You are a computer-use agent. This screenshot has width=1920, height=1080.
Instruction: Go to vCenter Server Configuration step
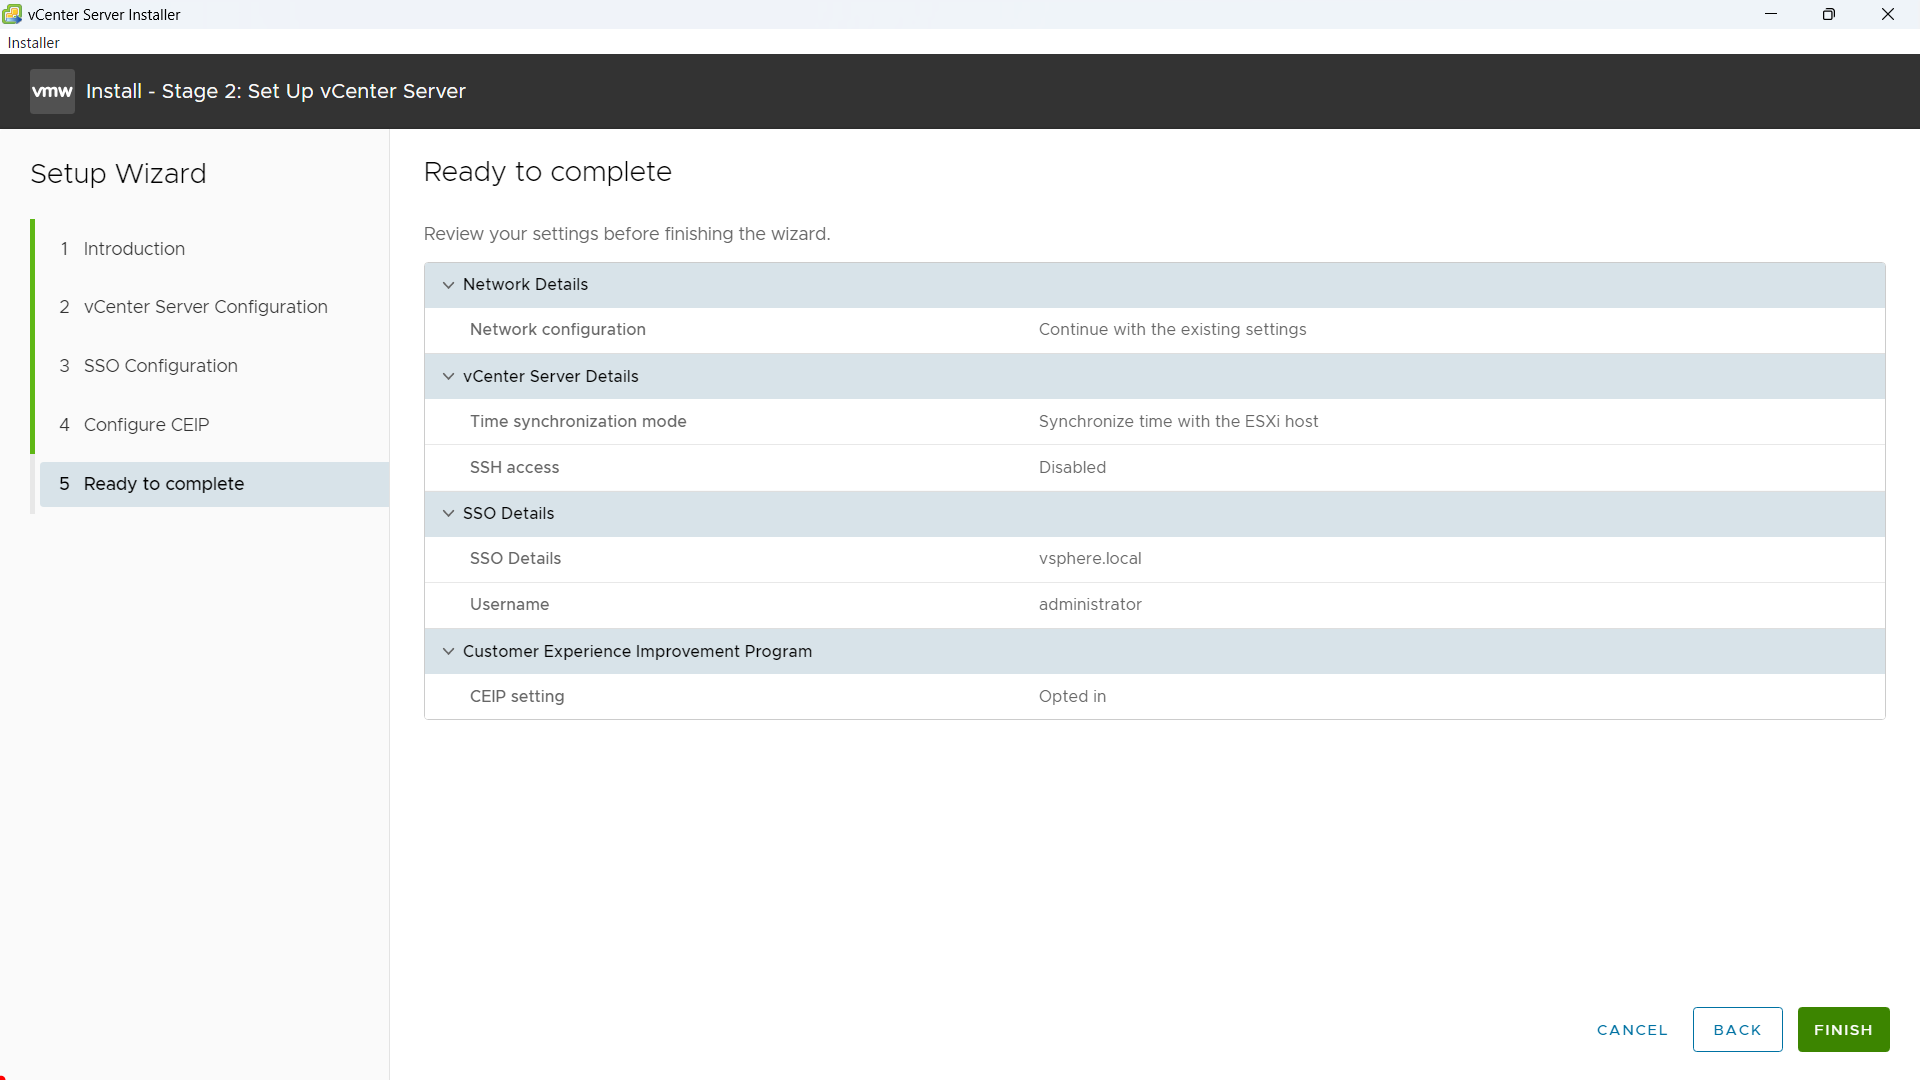(x=205, y=307)
